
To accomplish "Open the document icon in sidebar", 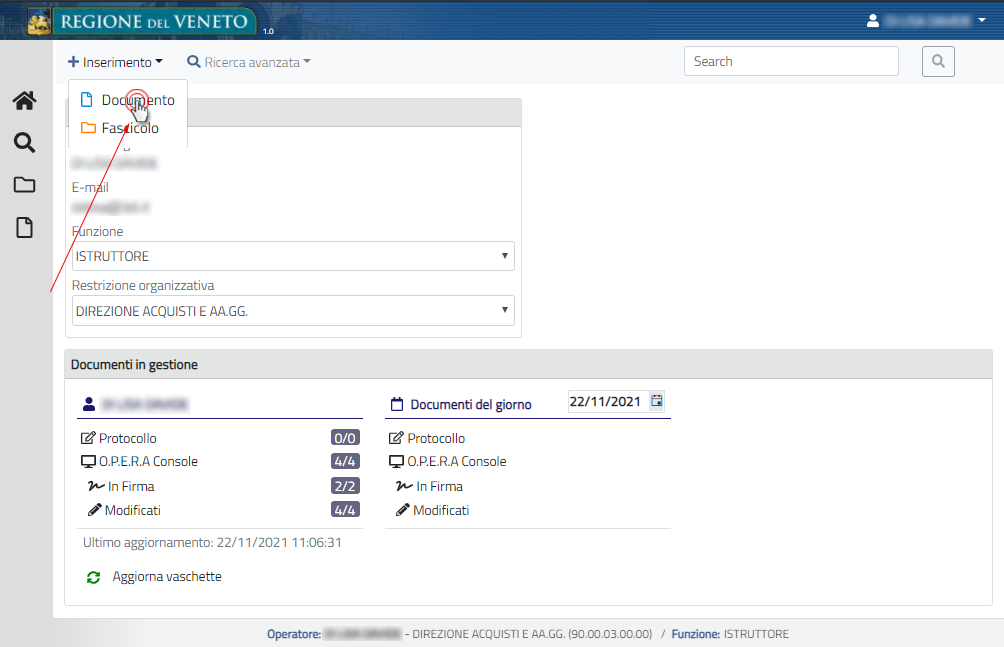I will 24,227.
